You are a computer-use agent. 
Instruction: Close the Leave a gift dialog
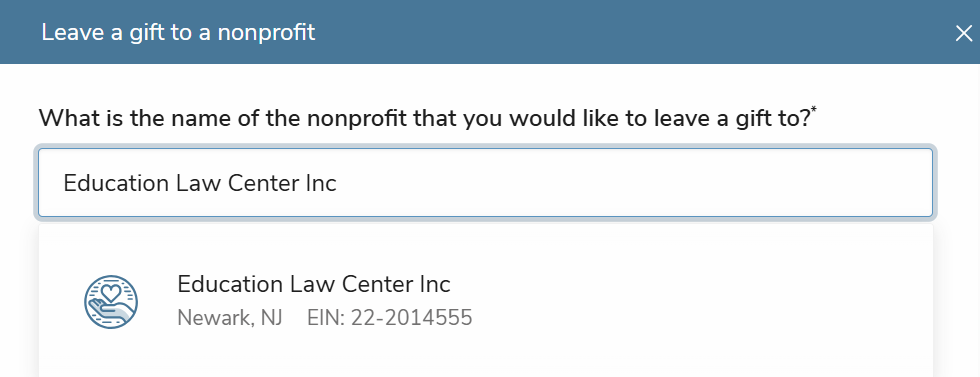964,33
